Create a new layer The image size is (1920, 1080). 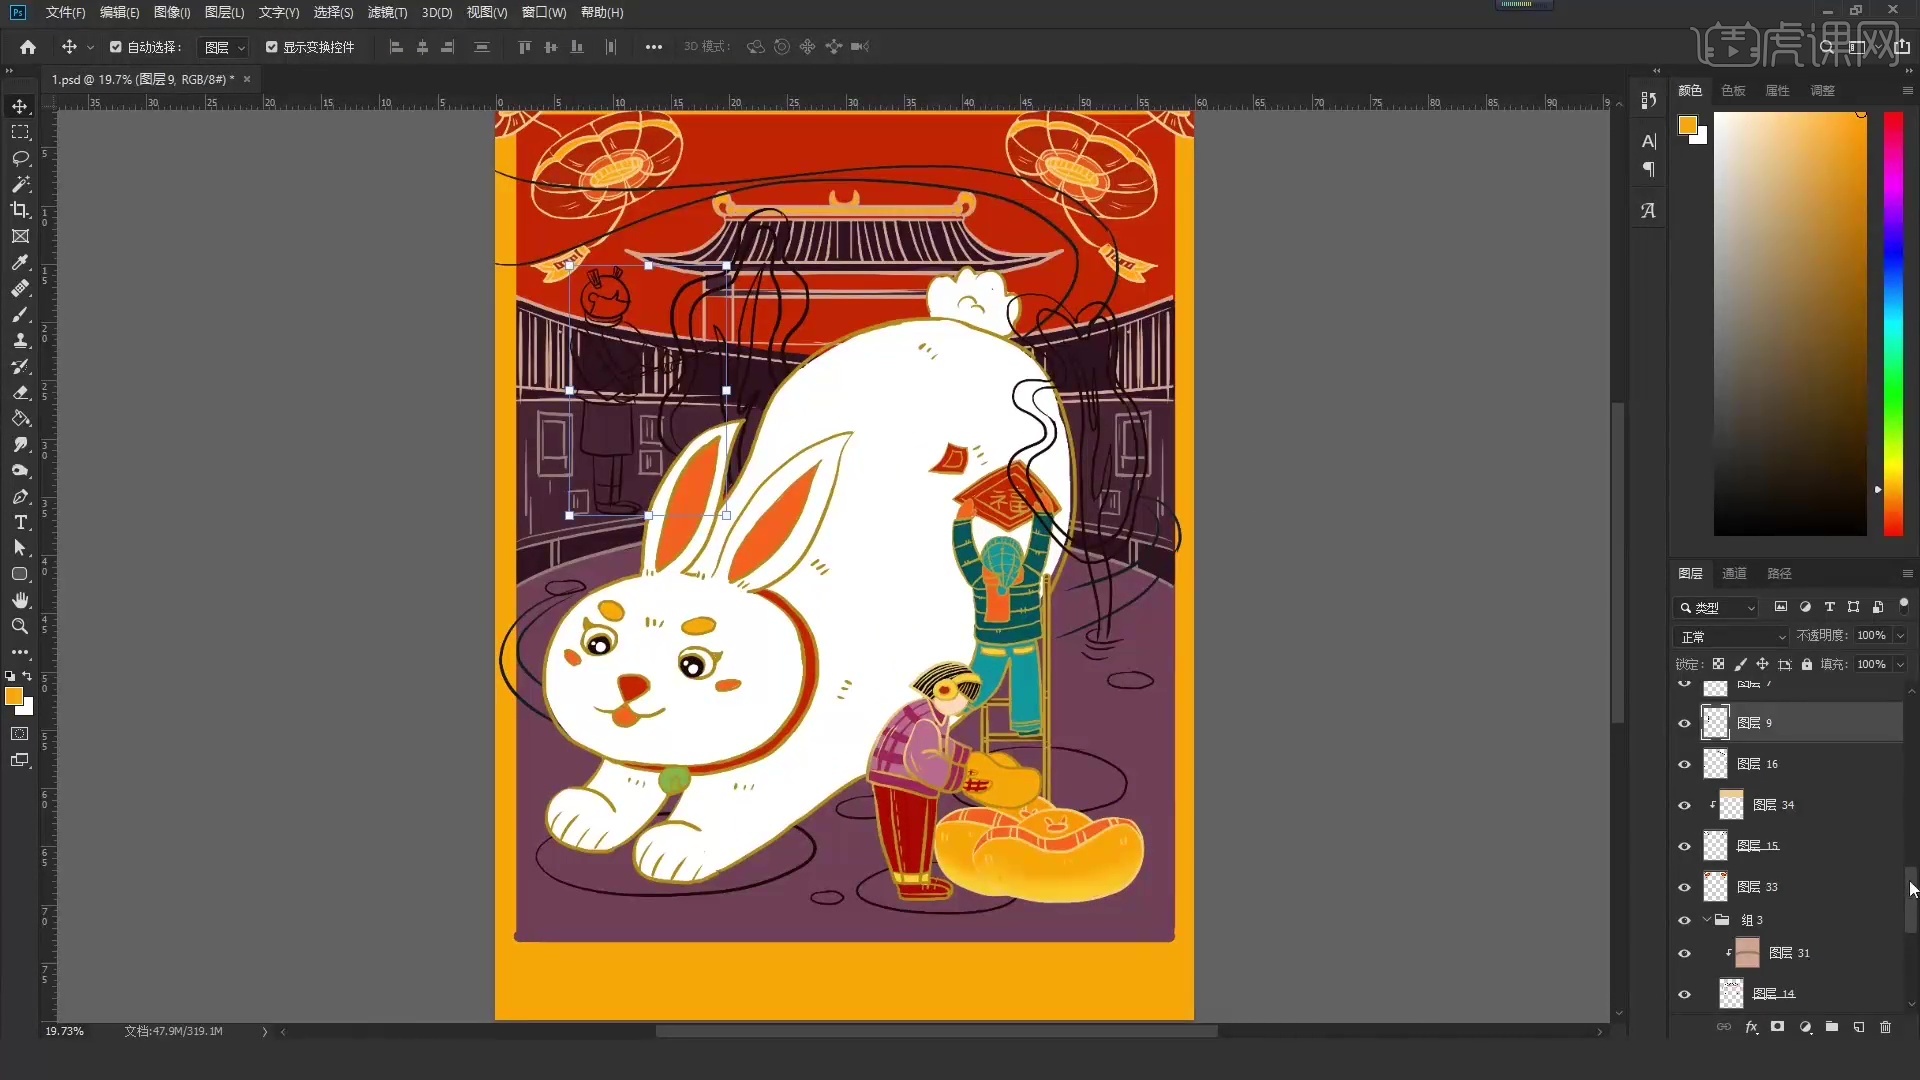(1858, 1027)
